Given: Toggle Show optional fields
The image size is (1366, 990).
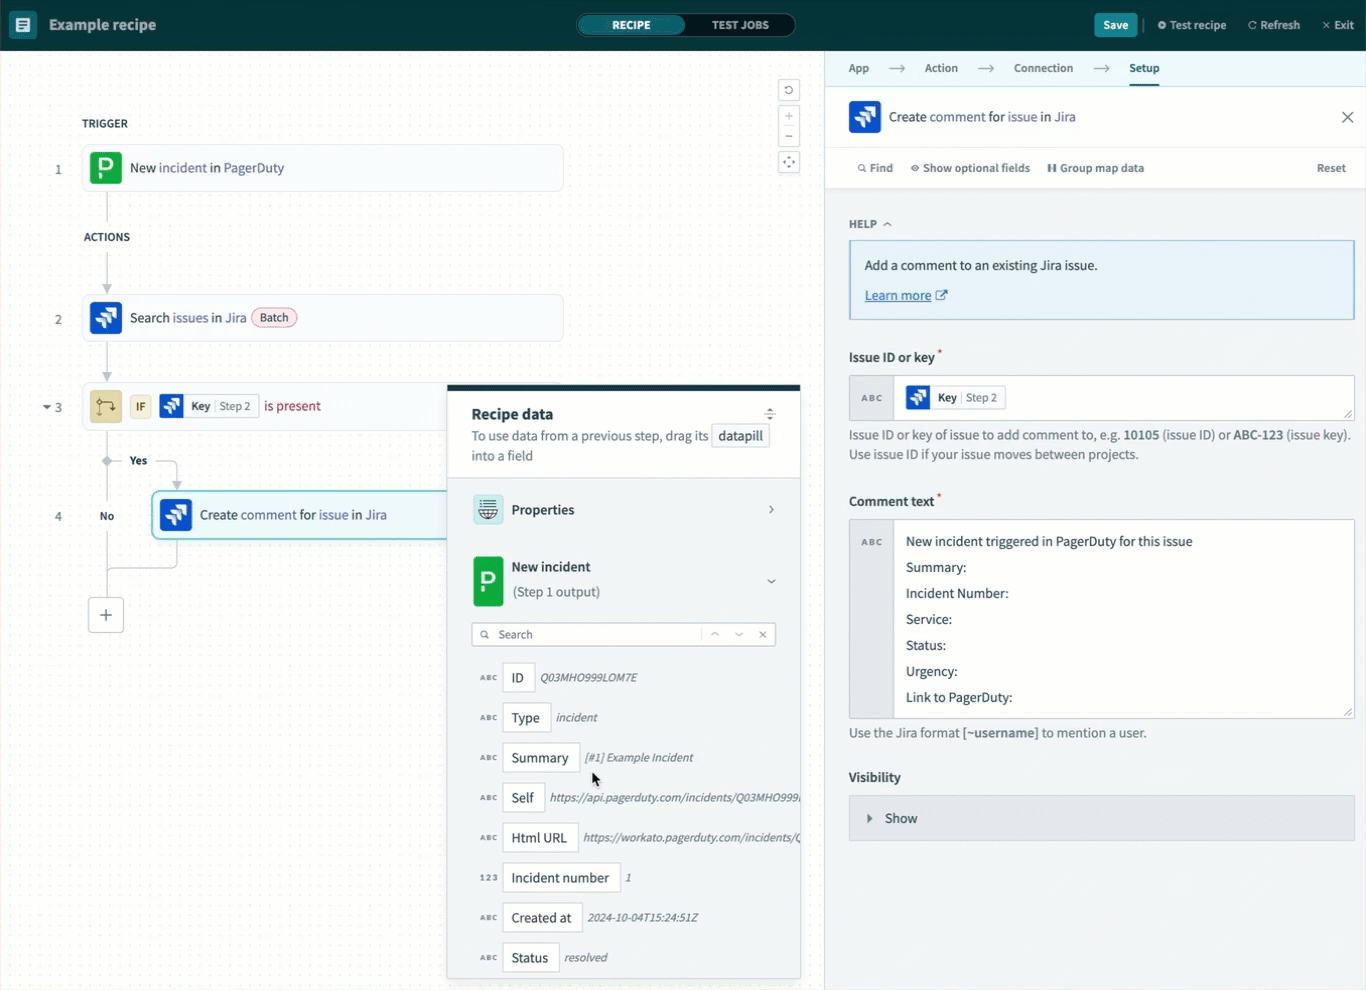Looking at the screenshot, I should point(969,168).
